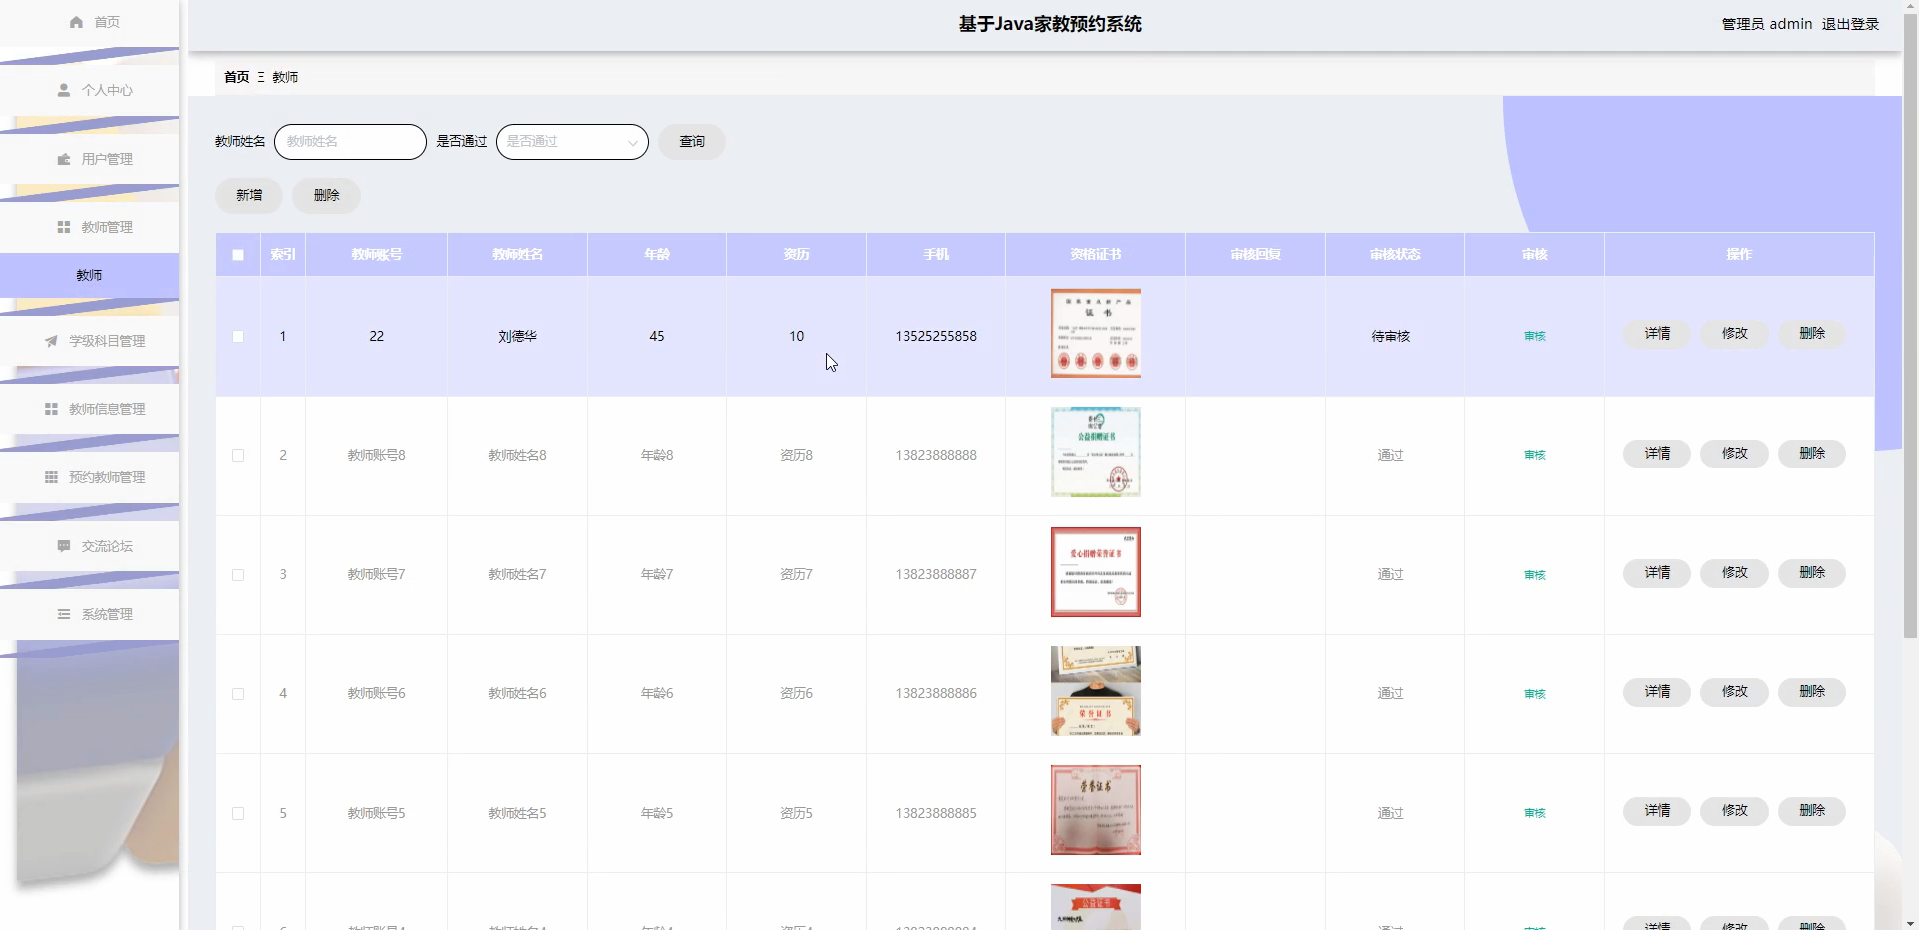Click the 新增 button
Image resolution: width=1919 pixels, height=930 pixels.
249,195
